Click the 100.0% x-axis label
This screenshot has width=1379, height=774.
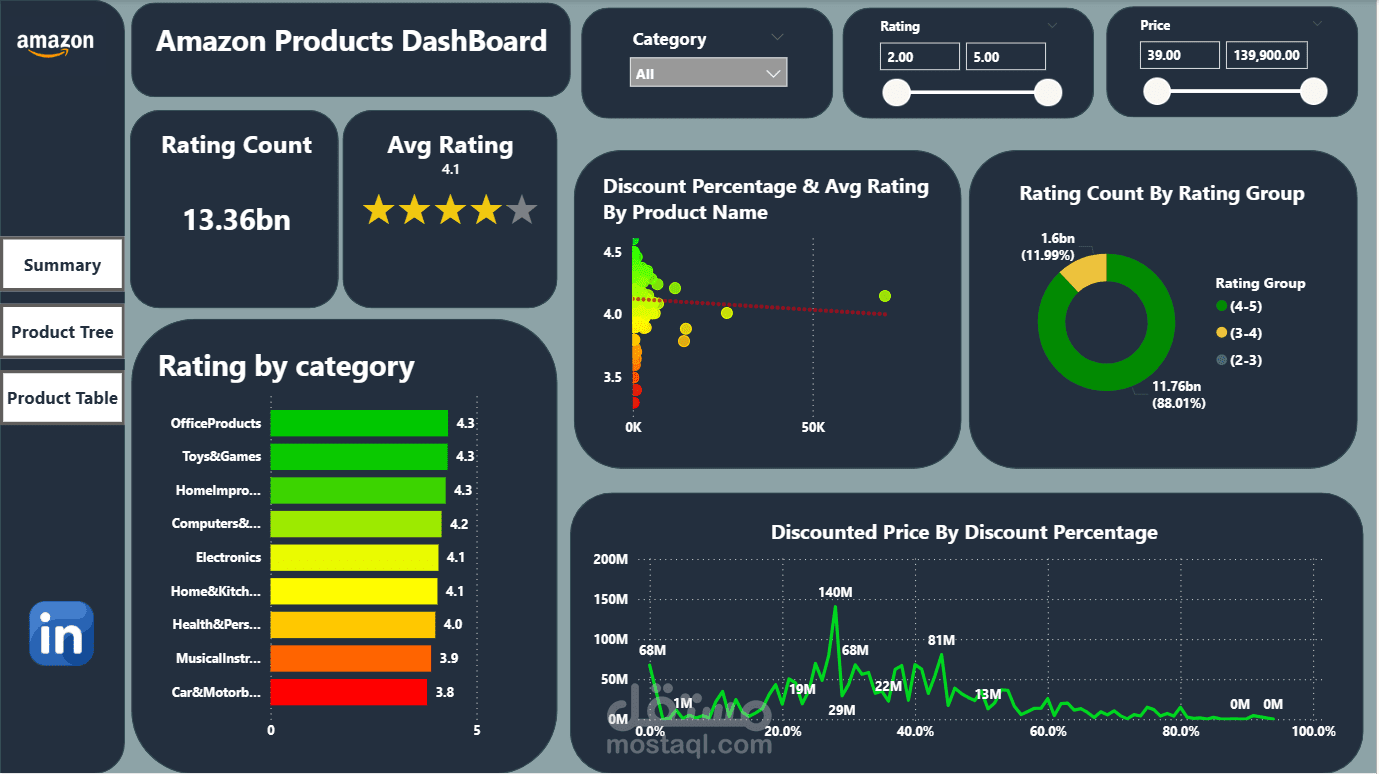tap(1314, 731)
